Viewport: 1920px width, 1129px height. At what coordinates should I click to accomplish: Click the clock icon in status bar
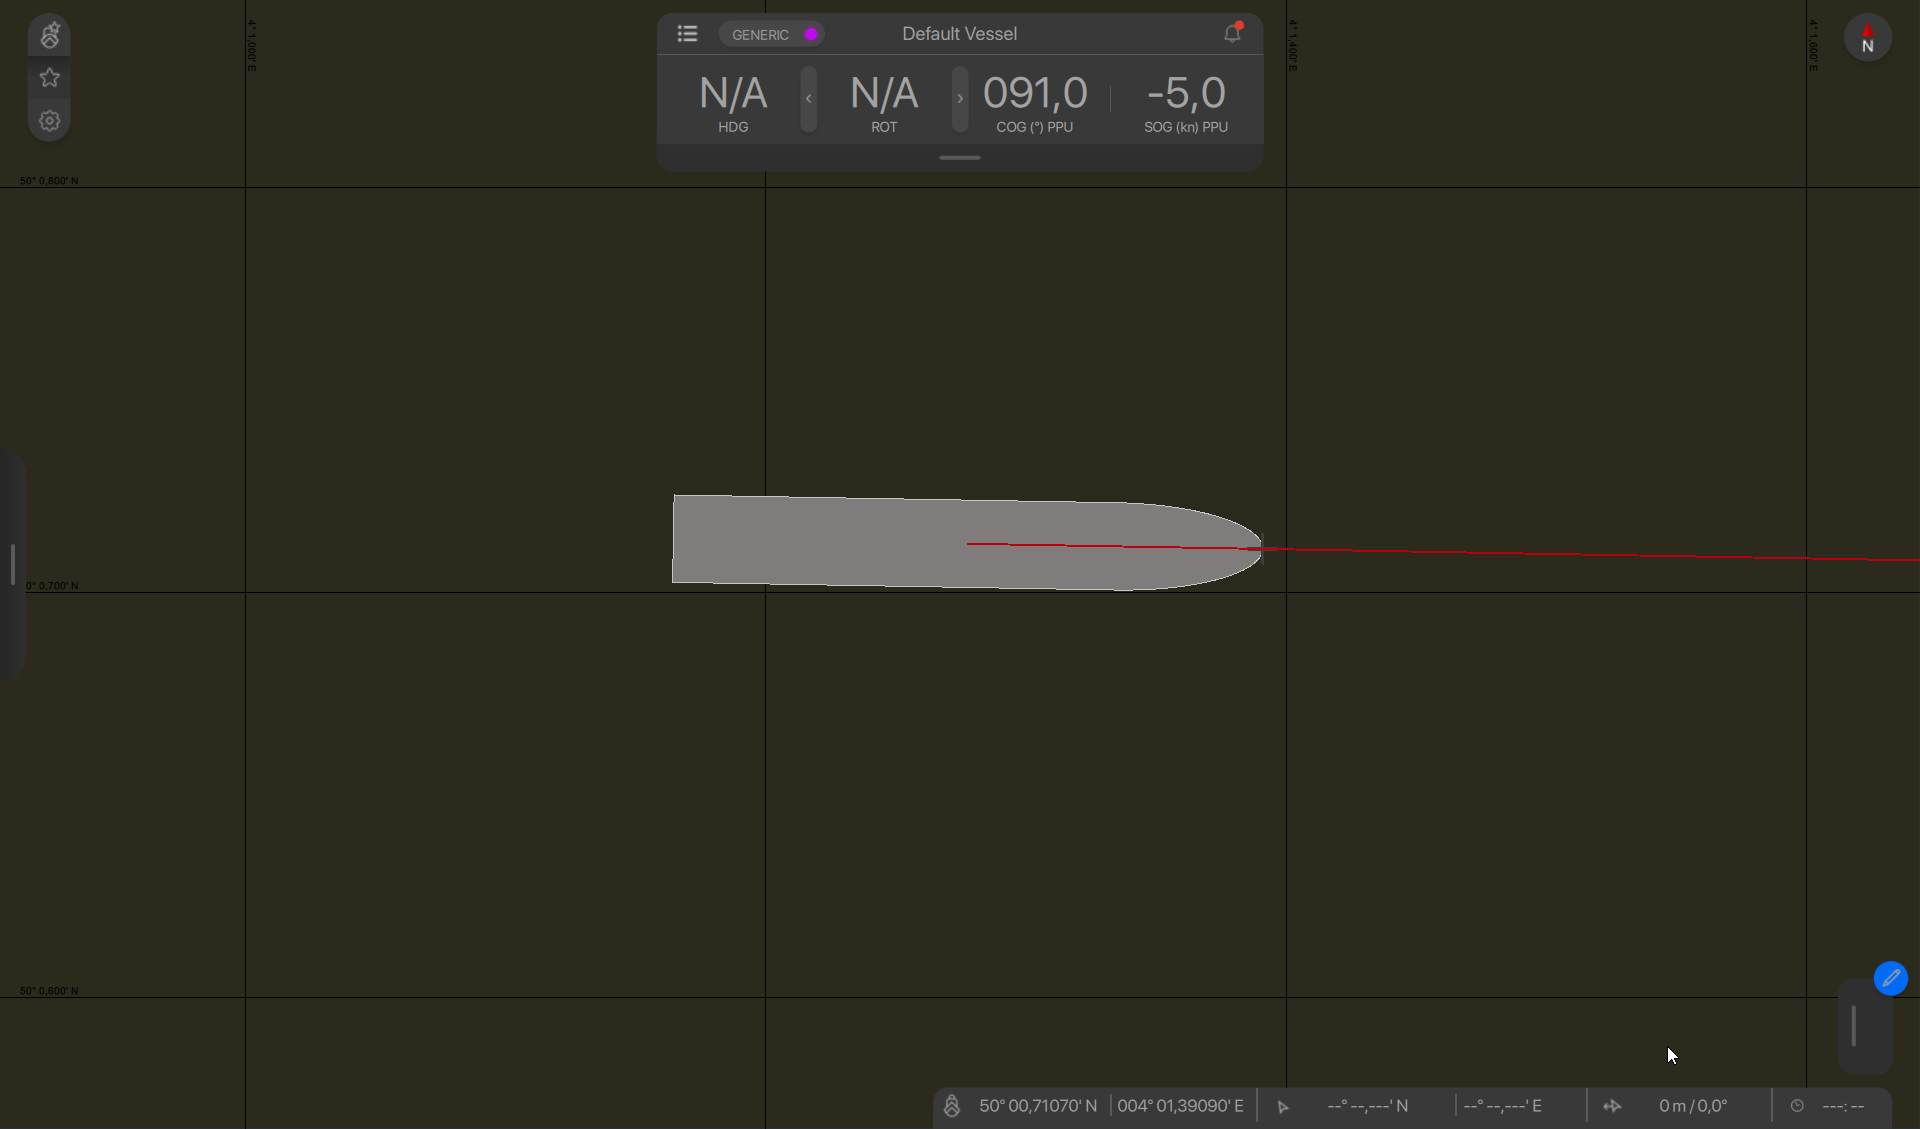pyautogui.click(x=1797, y=1106)
